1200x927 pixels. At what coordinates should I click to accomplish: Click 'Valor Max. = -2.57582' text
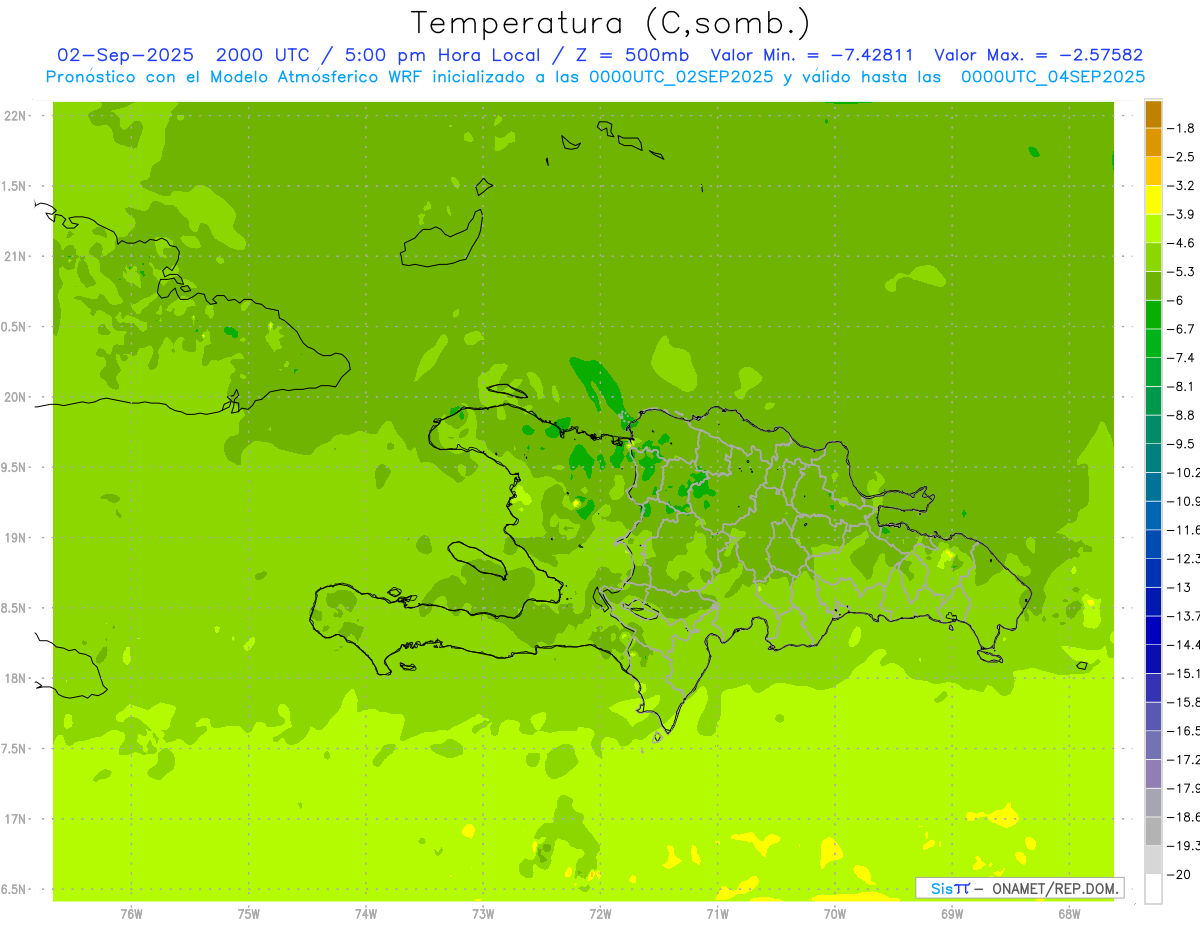coord(1038,55)
